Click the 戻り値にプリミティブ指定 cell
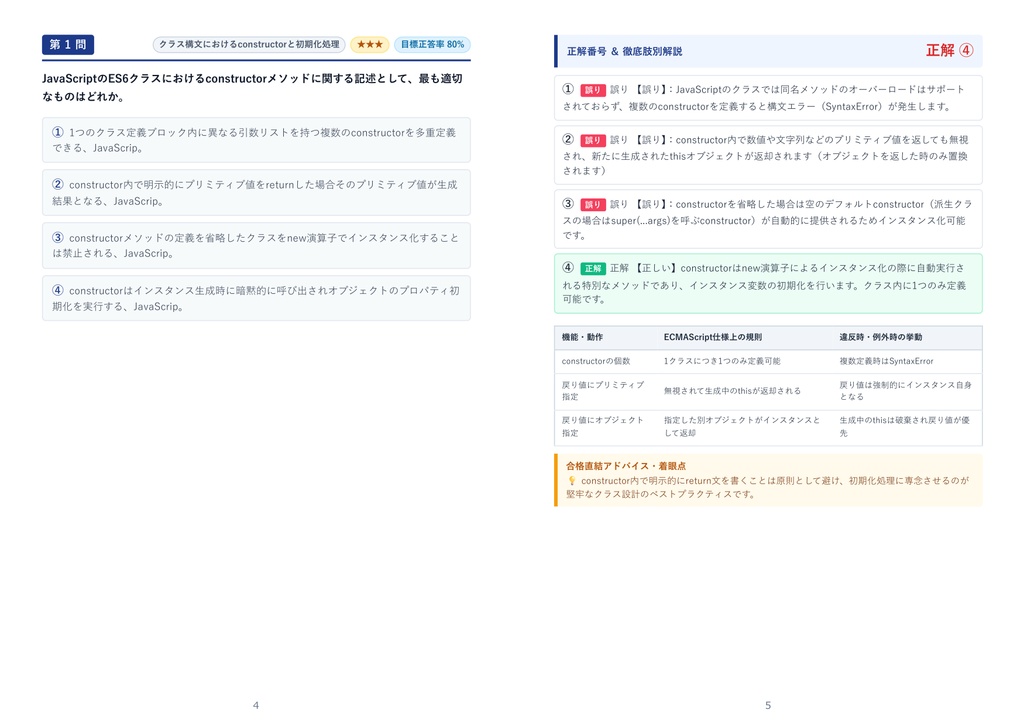The width and height of the screenshot is (1024, 727). click(x=603, y=391)
